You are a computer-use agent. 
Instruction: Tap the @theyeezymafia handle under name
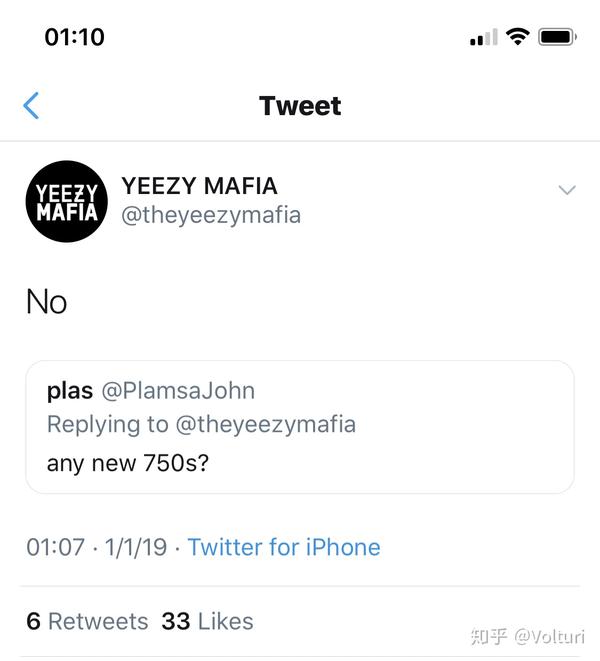pyautogui.click(x=211, y=215)
